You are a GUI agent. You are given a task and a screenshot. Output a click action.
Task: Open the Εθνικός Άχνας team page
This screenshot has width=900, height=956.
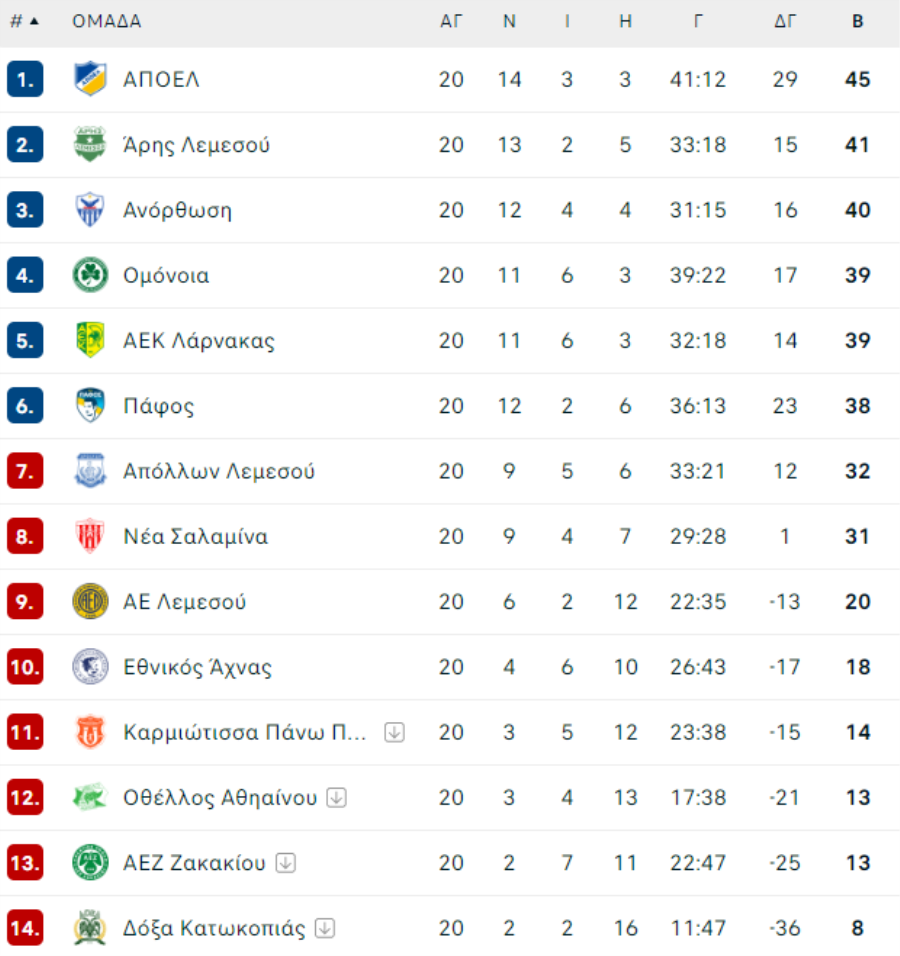click(x=198, y=667)
